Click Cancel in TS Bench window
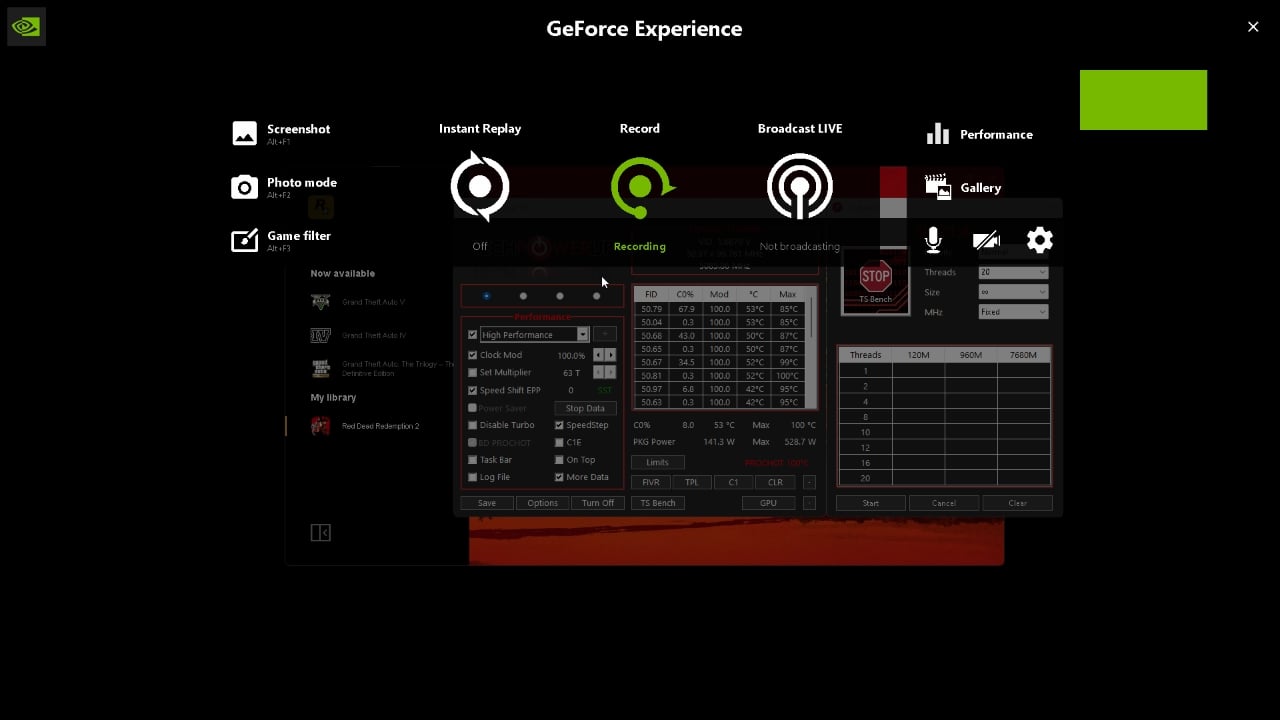This screenshot has height=720, width=1280. click(x=944, y=503)
